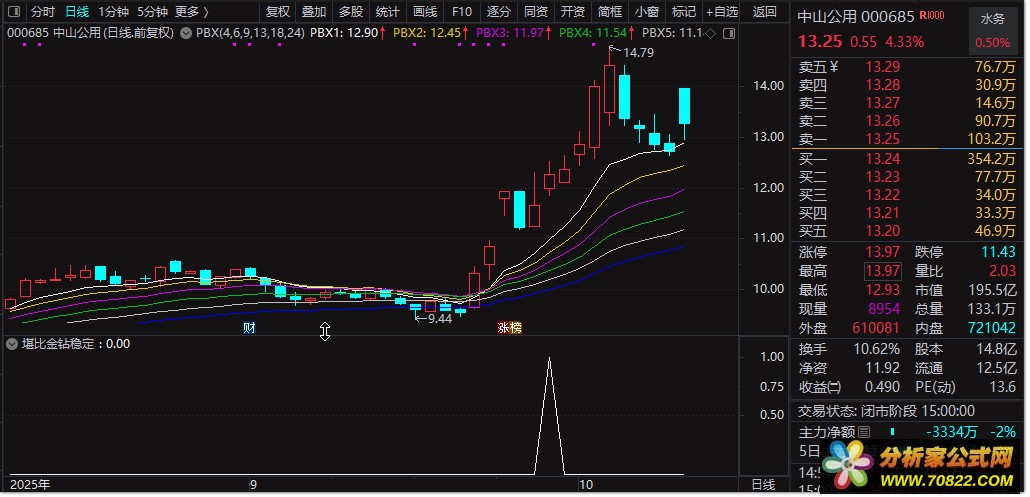Click the +自选 add-to-watchlist button
The width and height of the screenshot is (1030, 497).
point(720,12)
